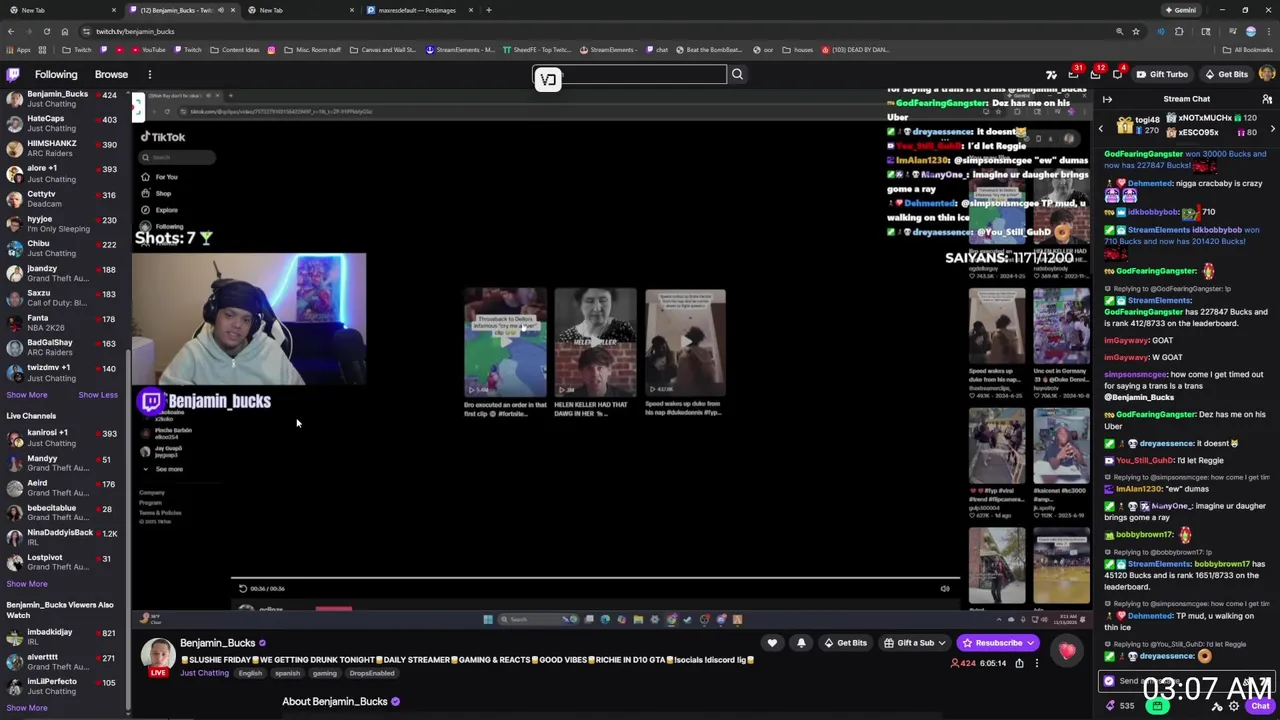Collapse the Stream Chat panel
Viewport: 1280px width, 720px height.
click(1107, 99)
